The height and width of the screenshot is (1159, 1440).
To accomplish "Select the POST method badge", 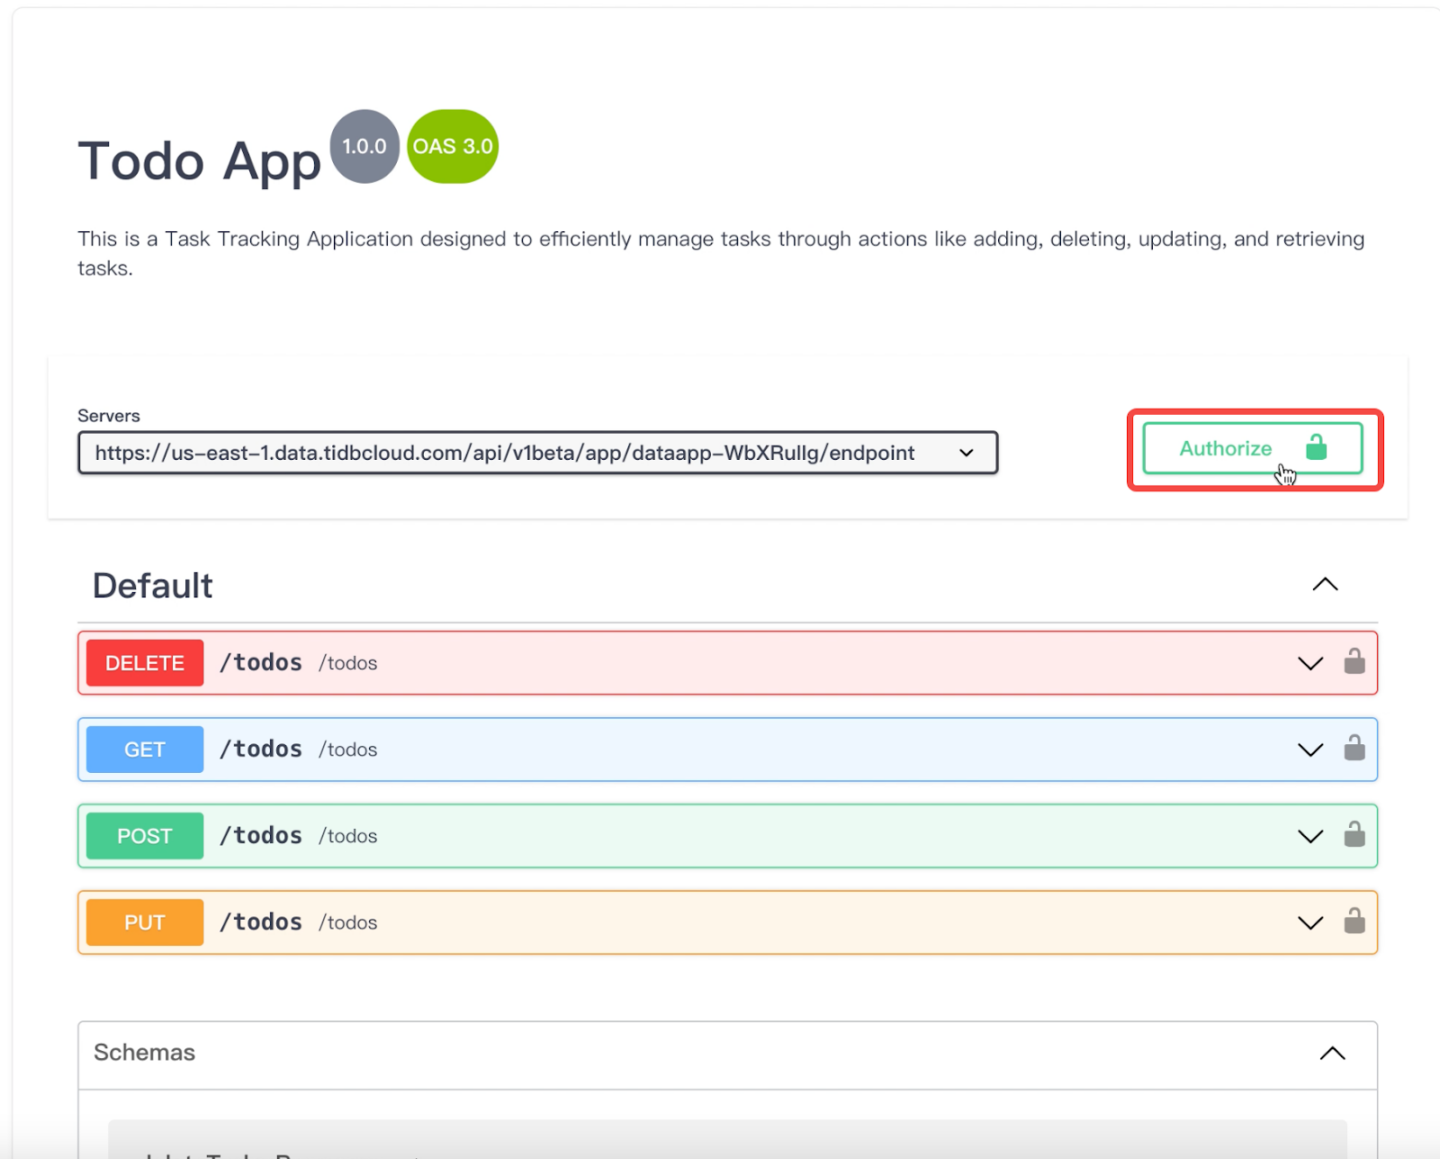I will (x=143, y=836).
